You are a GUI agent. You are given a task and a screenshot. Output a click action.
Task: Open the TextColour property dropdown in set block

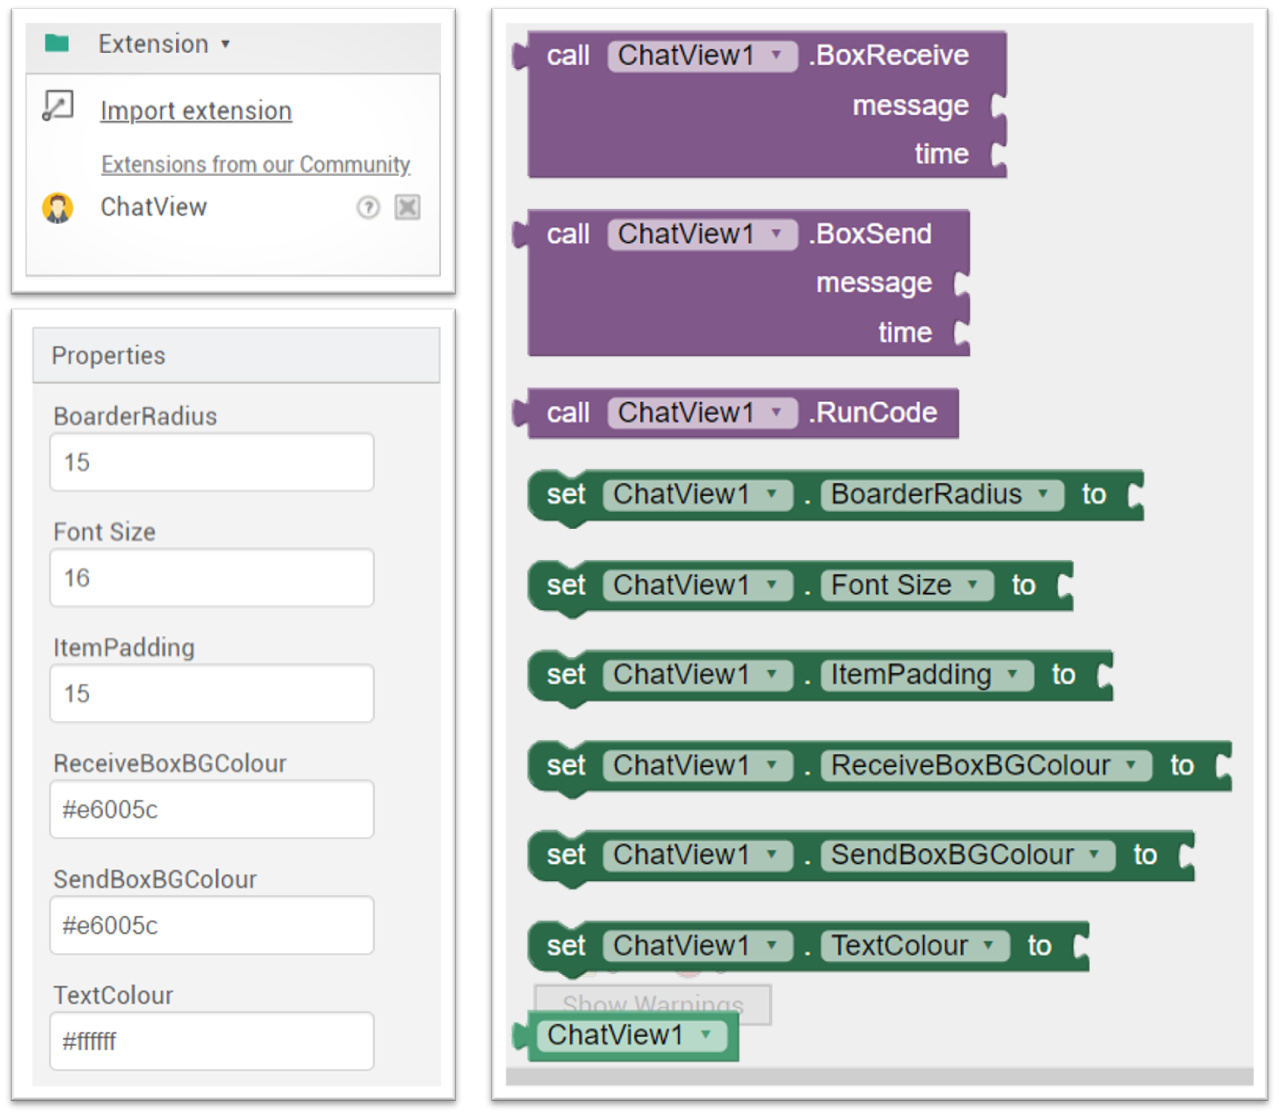988,945
